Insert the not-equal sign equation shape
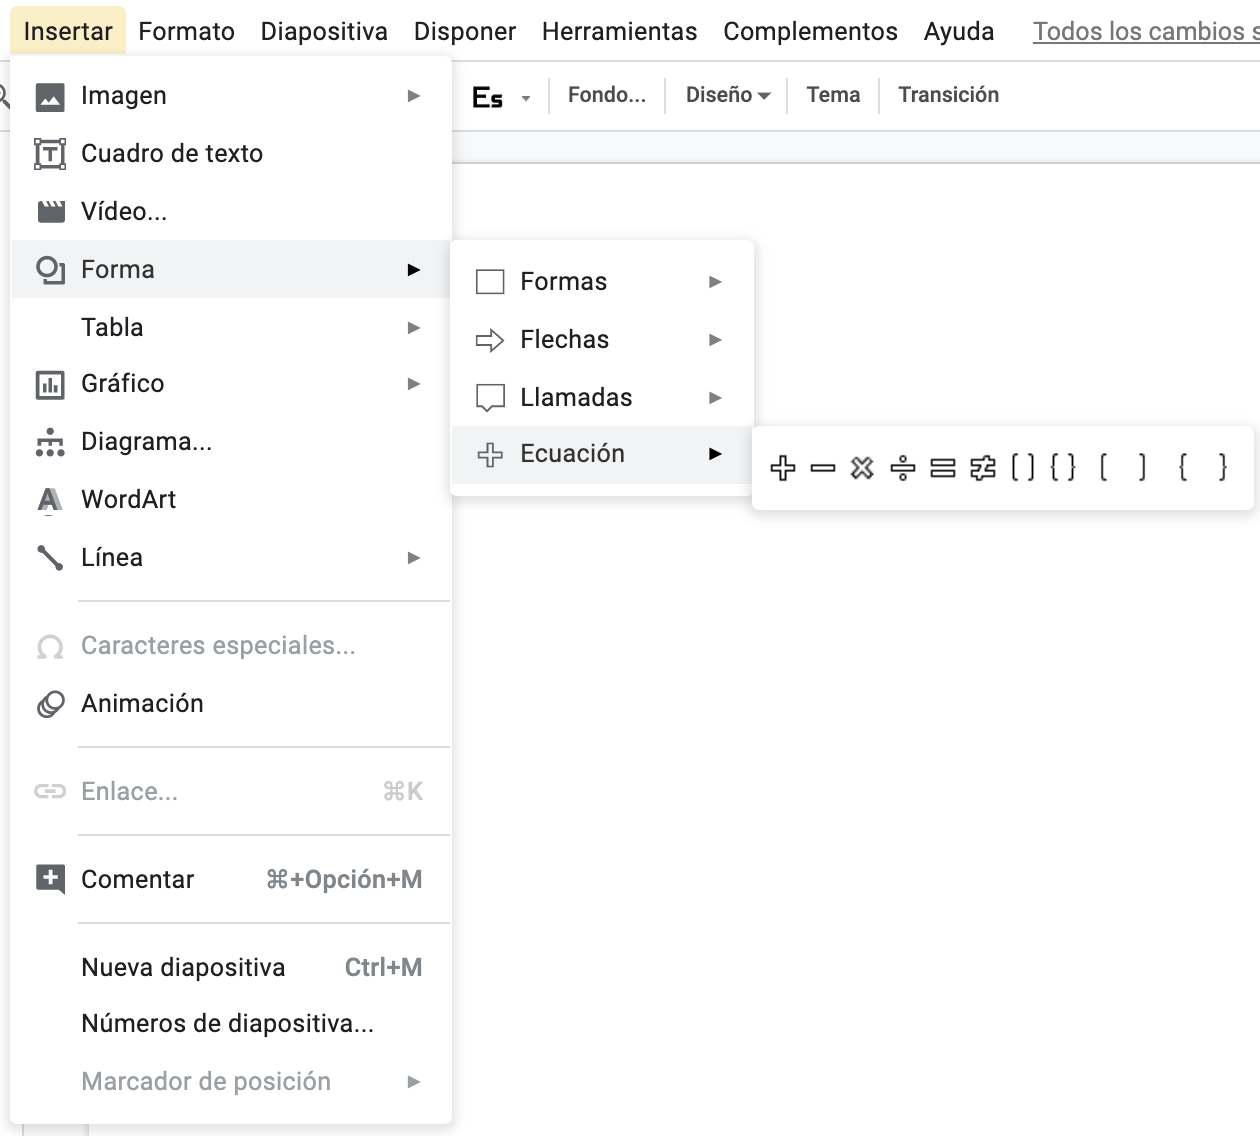Viewport: 1260px width, 1136px height. [x=982, y=467]
